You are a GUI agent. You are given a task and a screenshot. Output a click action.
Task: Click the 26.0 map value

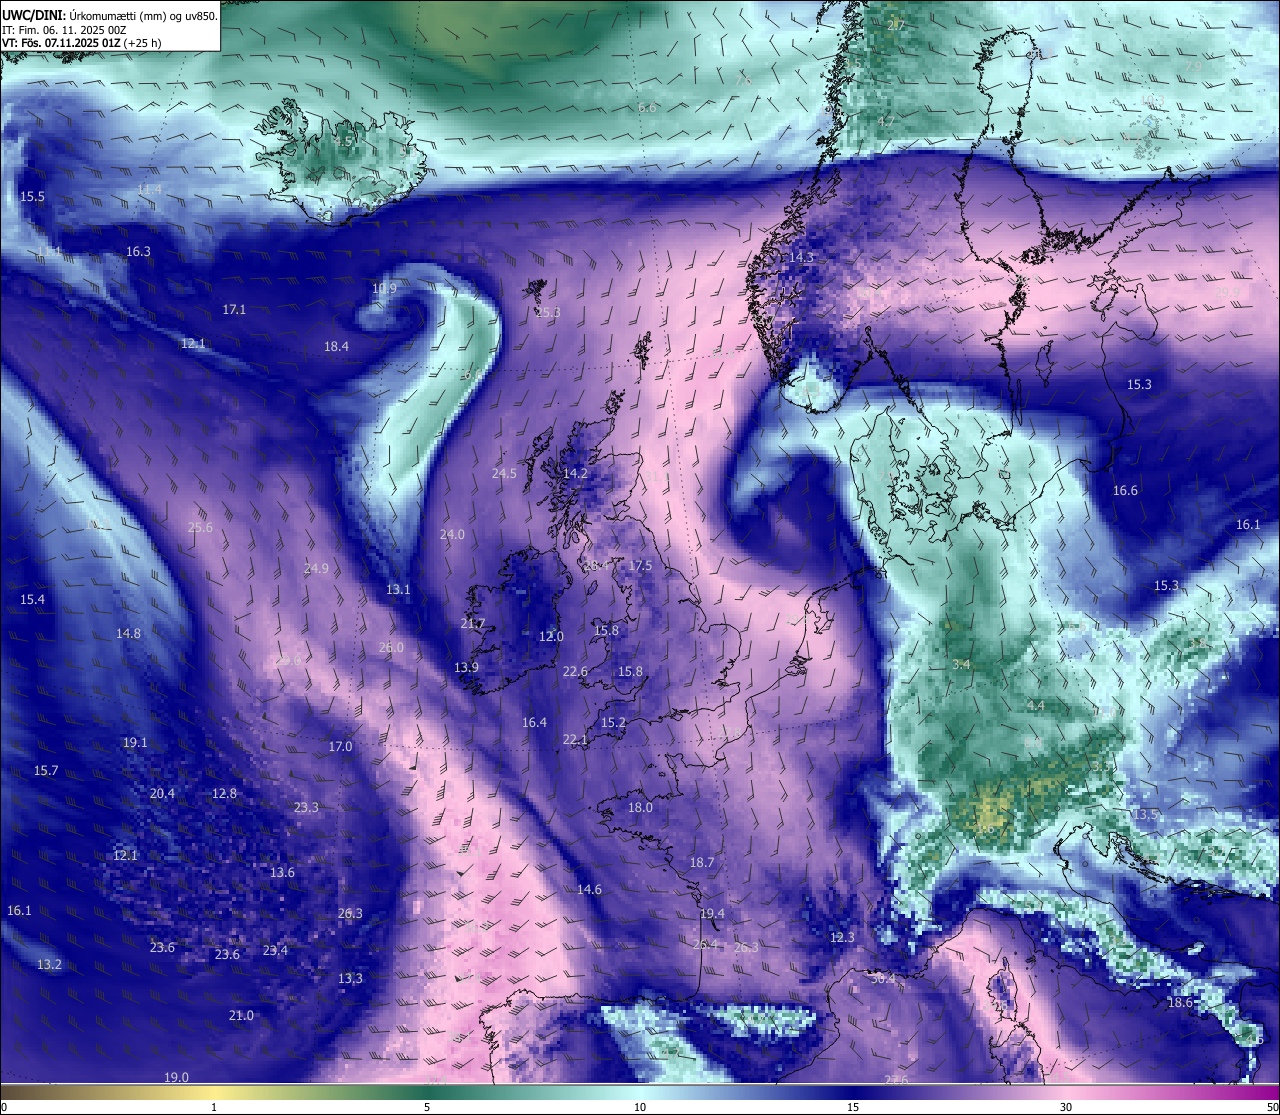(x=391, y=647)
